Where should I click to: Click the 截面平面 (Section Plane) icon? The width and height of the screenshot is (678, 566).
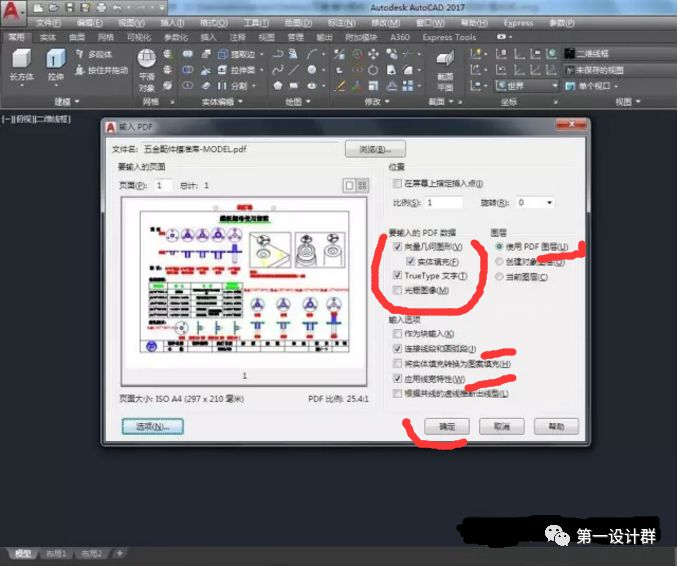[445, 60]
